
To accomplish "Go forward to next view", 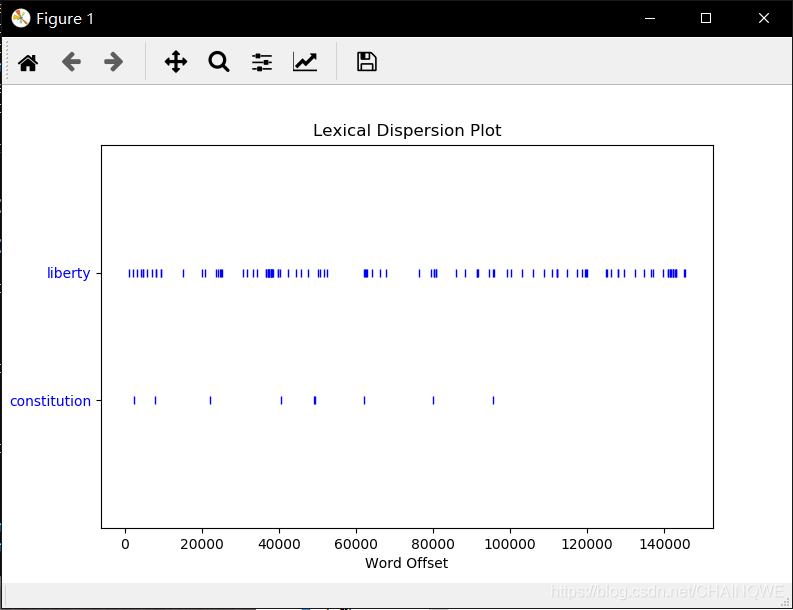I will (114, 62).
